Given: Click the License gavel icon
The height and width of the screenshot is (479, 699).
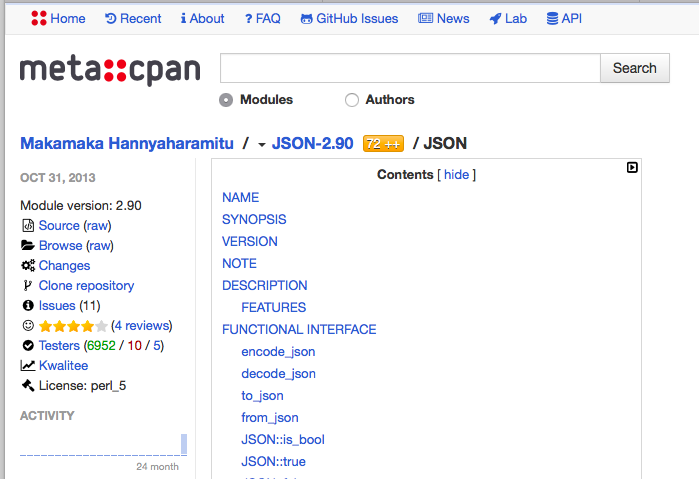Looking at the screenshot, I should coord(28,385).
